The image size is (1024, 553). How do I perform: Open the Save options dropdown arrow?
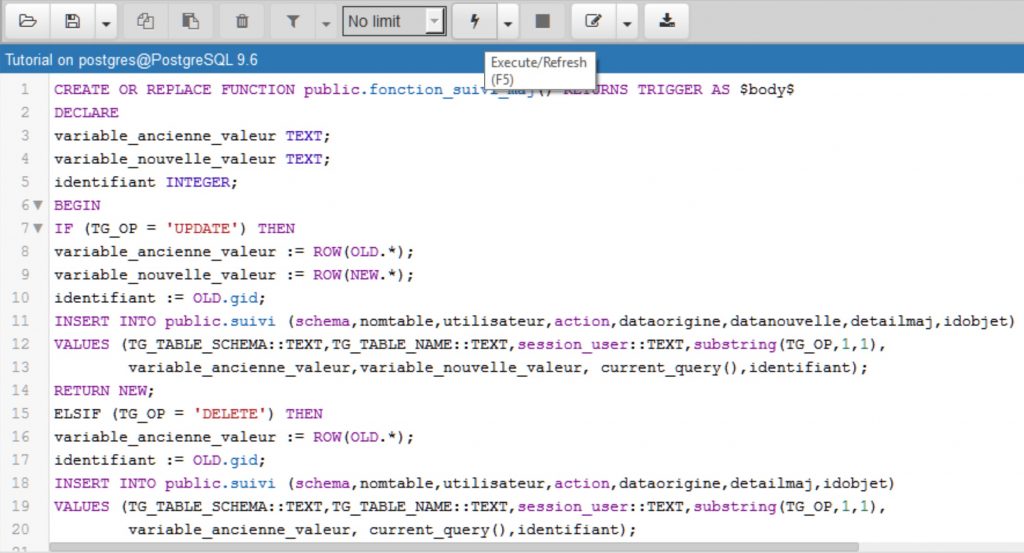105,21
